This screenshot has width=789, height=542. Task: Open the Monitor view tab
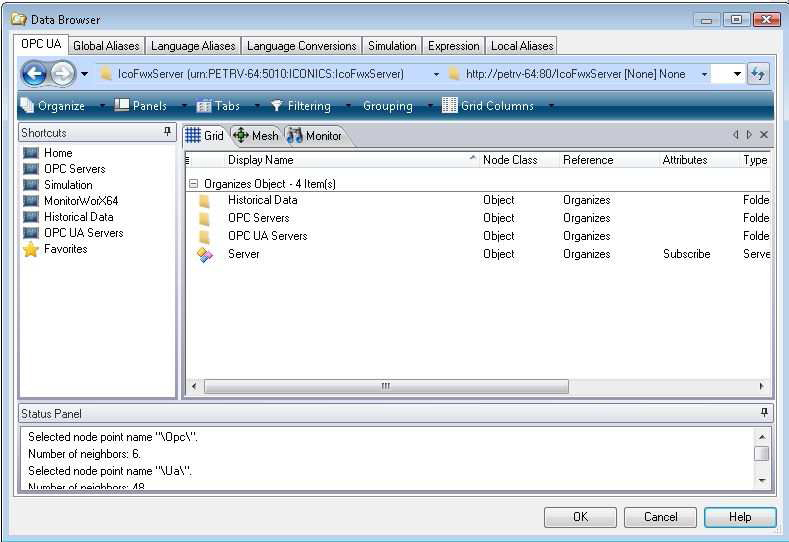(314, 136)
